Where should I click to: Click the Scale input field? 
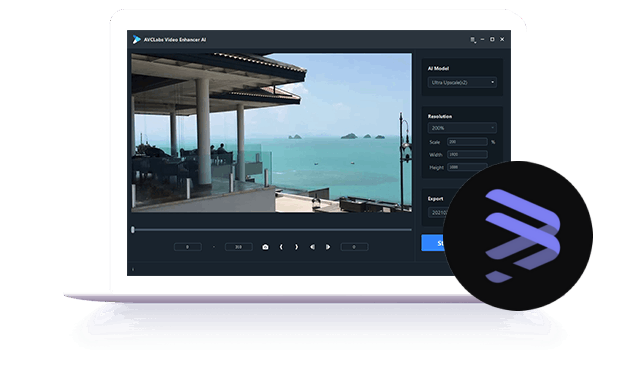(467, 142)
